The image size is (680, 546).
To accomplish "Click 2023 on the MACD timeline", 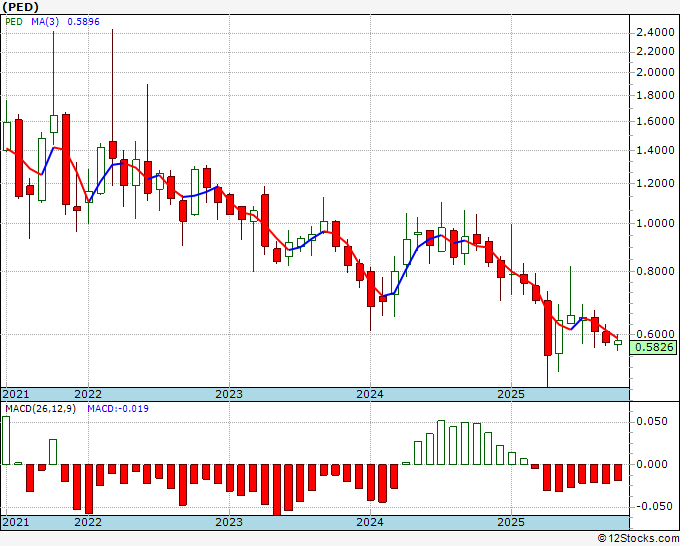I will pyautogui.click(x=229, y=522).
